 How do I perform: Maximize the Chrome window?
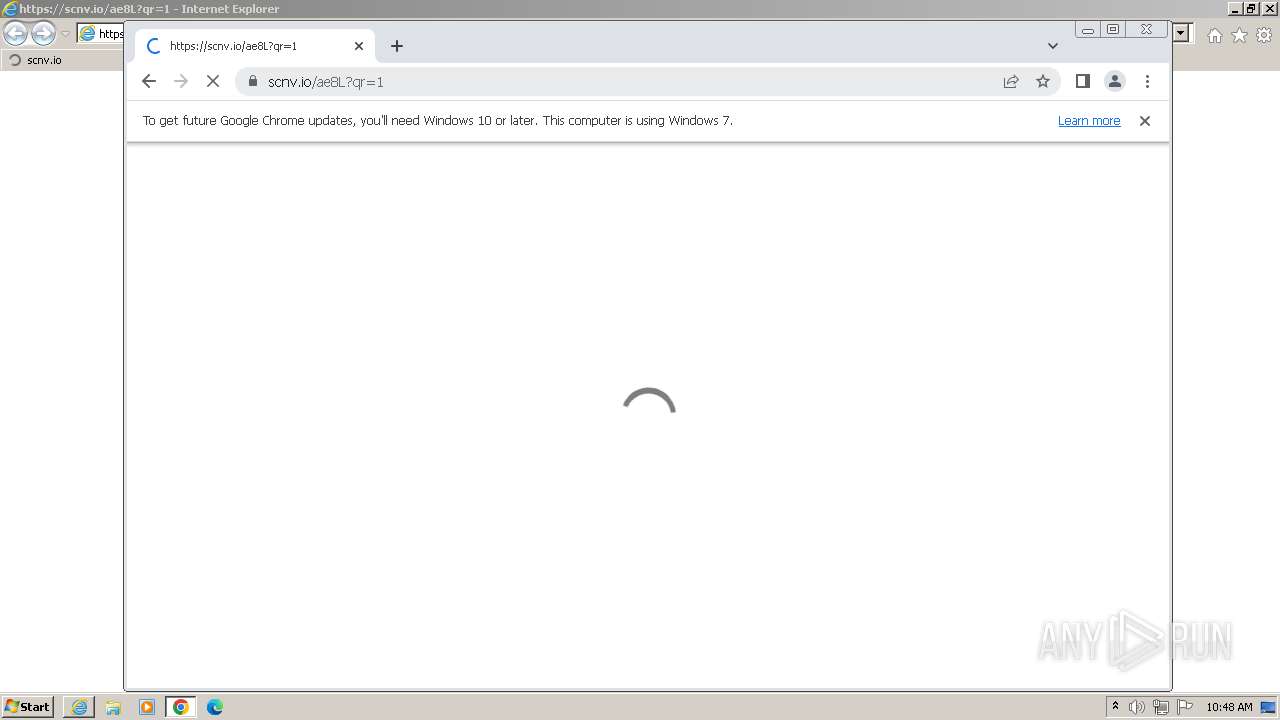tap(1113, 30)
